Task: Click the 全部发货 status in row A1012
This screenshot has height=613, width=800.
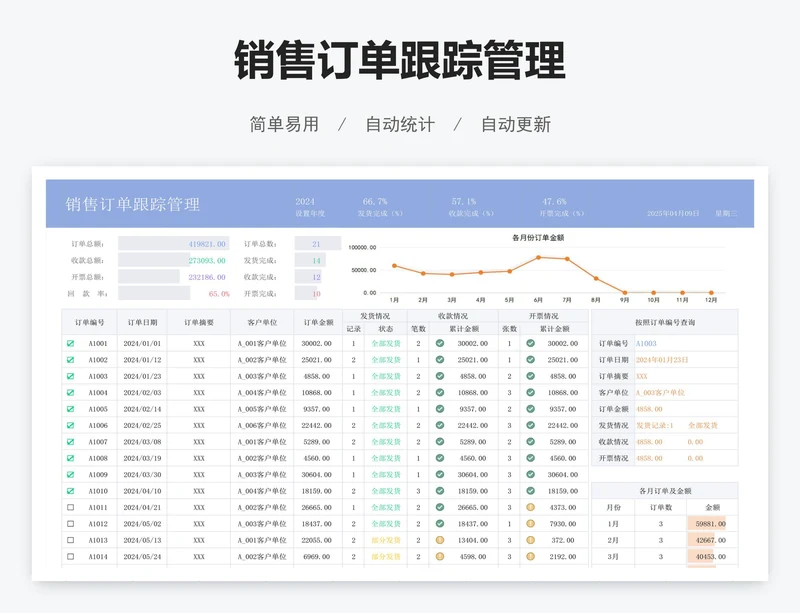Action: [x=386, y=524]
